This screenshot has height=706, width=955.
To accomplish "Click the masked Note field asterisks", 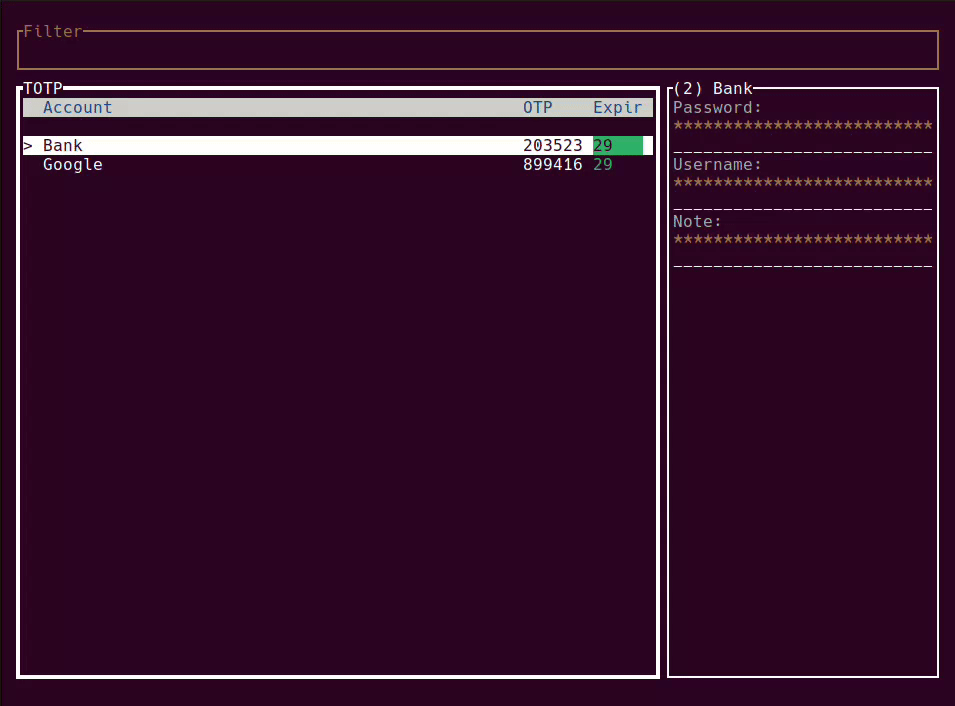I will (x=803, y=239).
